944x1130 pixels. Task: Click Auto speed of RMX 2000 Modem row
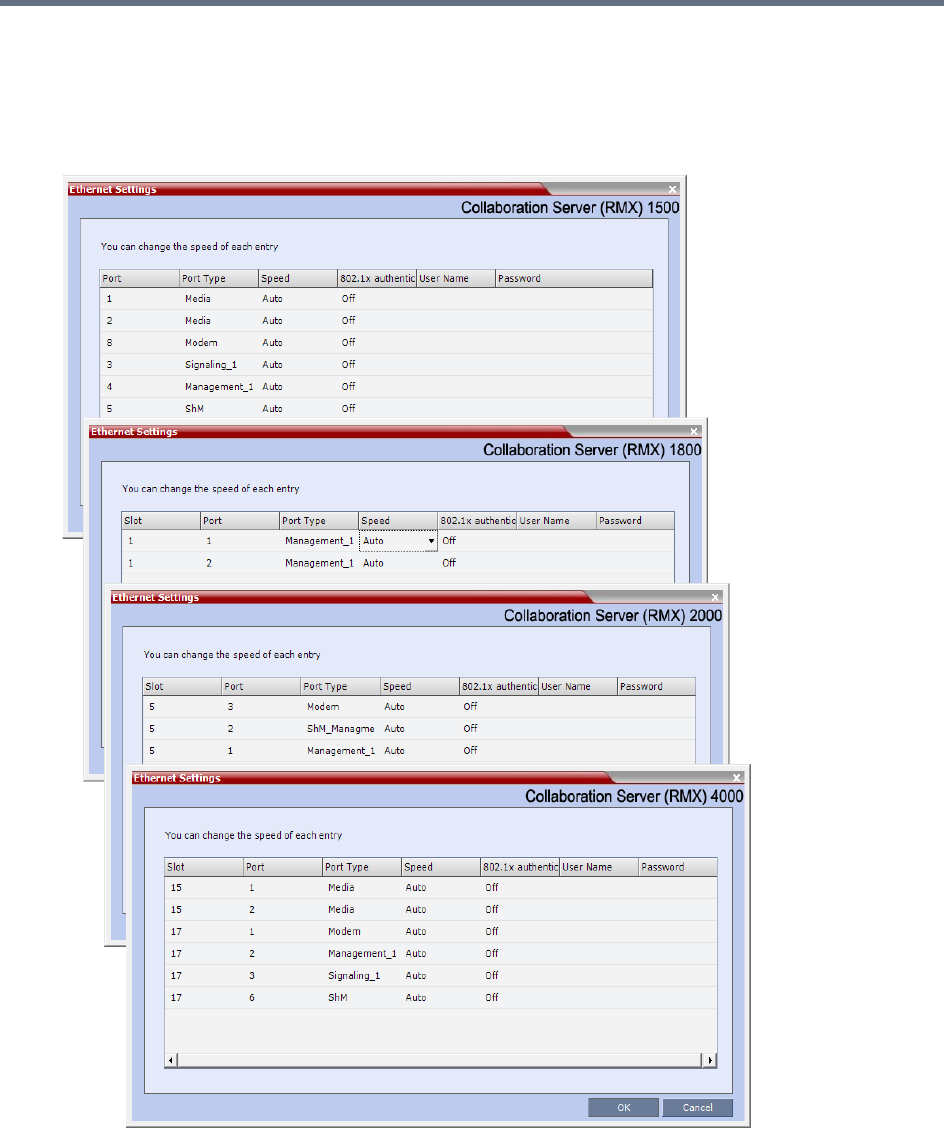tap(394, 707)
